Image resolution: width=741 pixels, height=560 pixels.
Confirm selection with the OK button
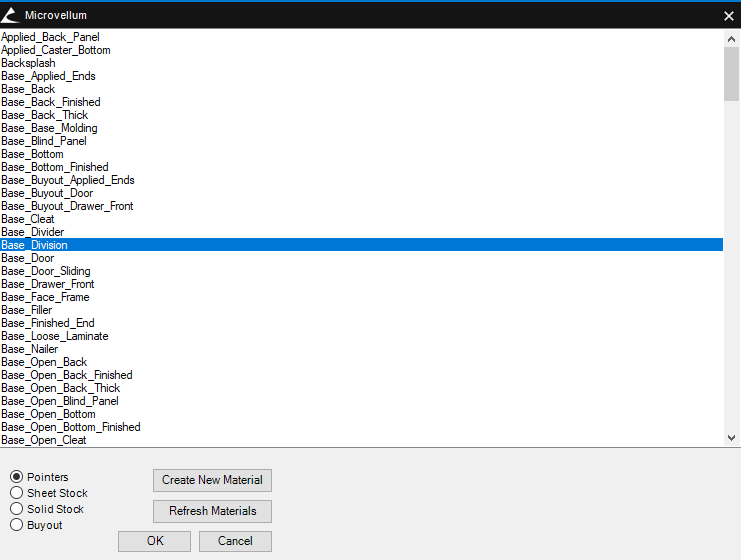tap(154, 541)
